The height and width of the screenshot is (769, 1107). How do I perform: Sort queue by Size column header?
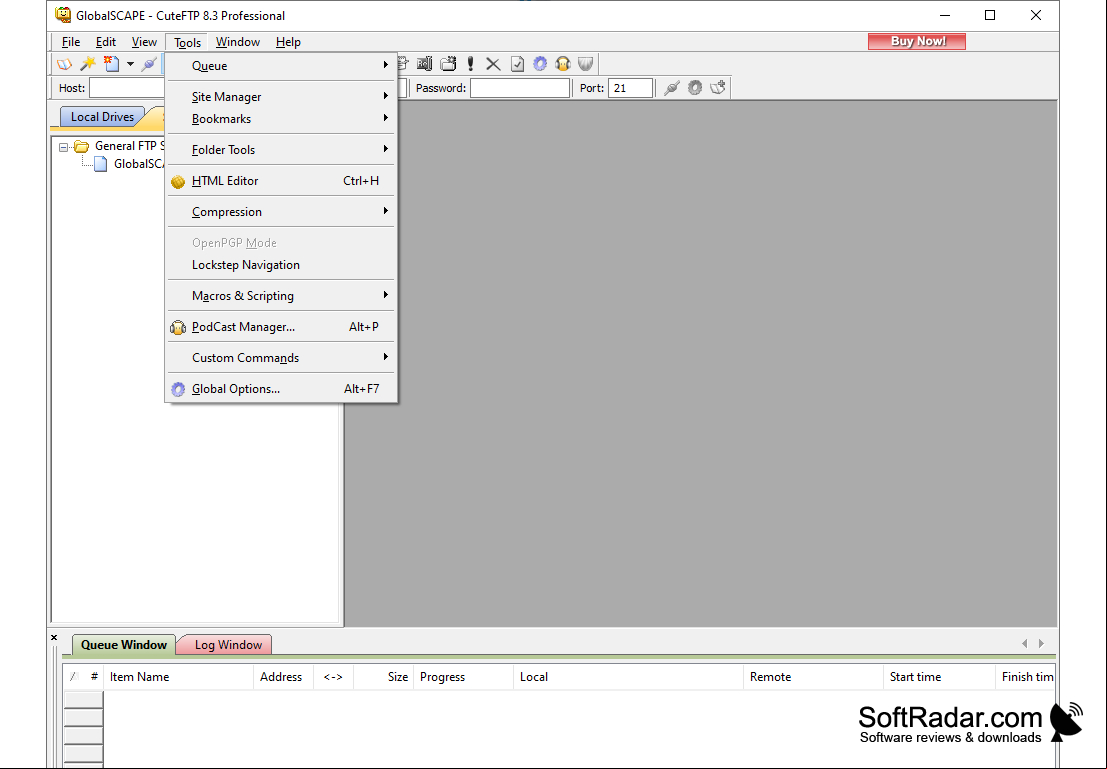click(x=383, y=676)
